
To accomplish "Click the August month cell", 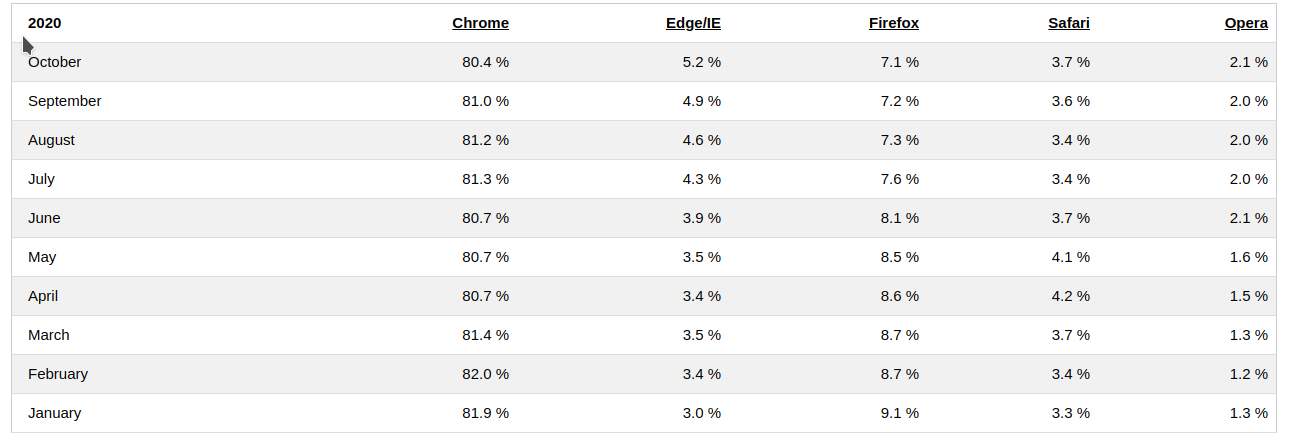I will click(x=51, y=140).
